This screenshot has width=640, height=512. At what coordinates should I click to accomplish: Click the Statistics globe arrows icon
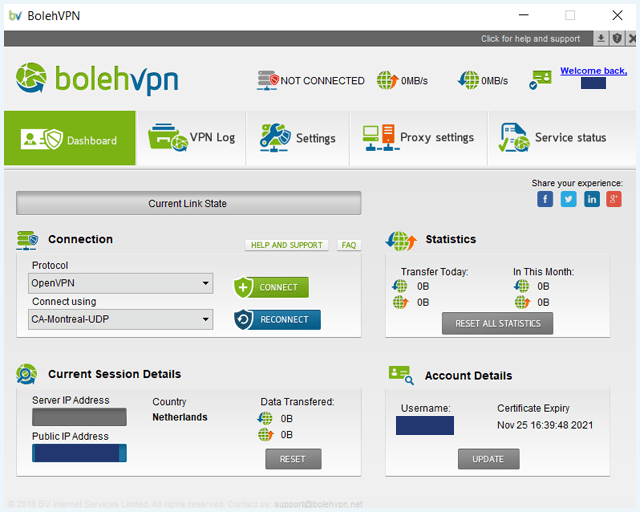pyautogui.click(x=401, y=240)
